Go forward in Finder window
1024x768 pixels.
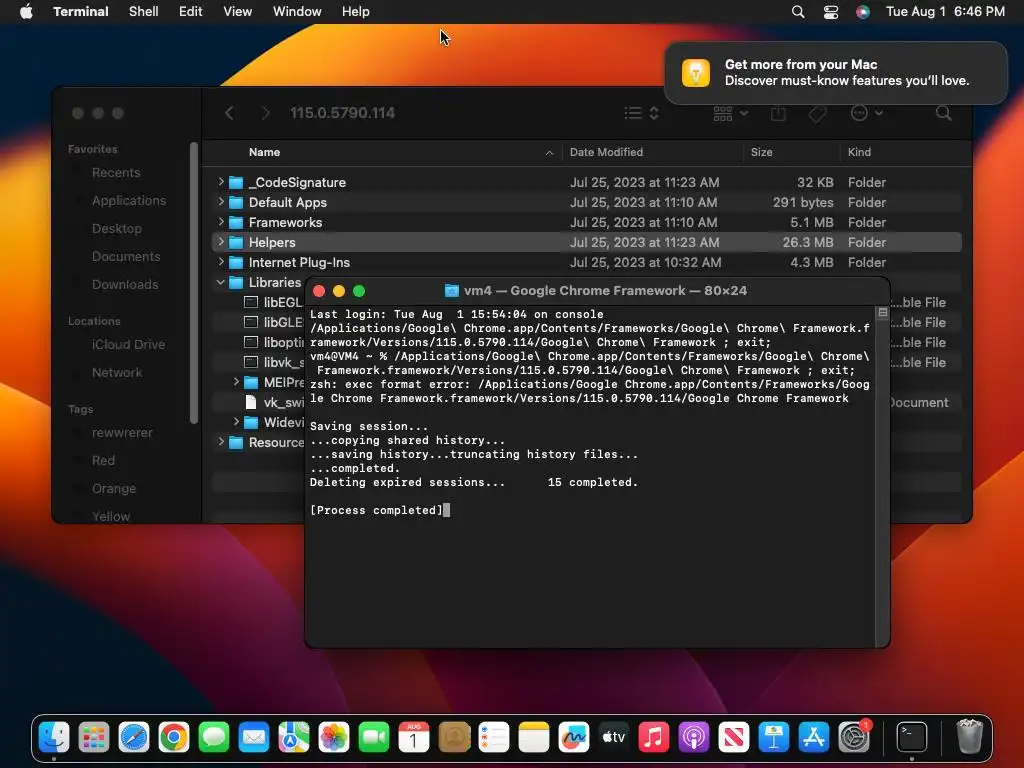pos(265,114)
